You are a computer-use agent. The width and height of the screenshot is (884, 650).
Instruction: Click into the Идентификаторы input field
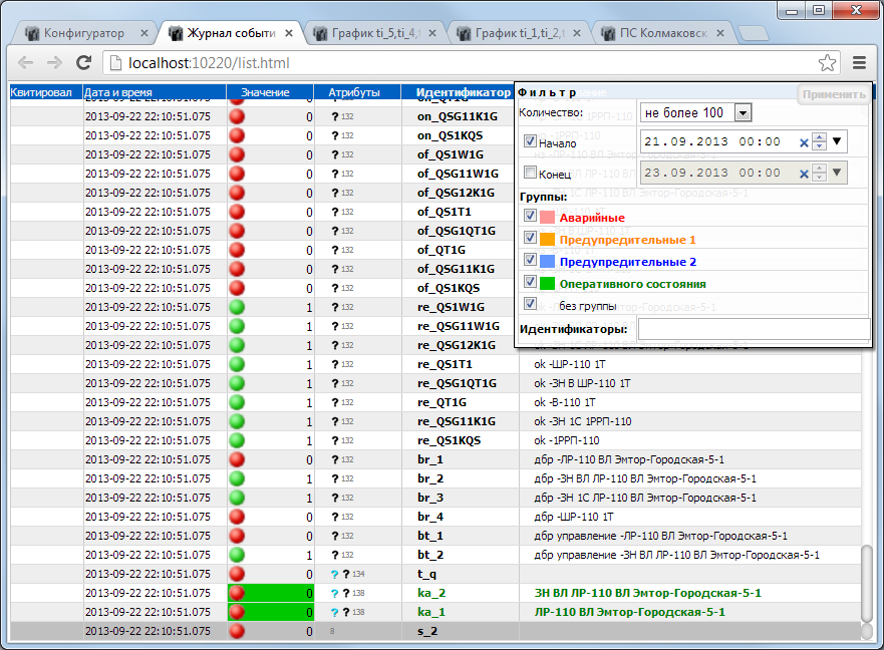[753, 329]
